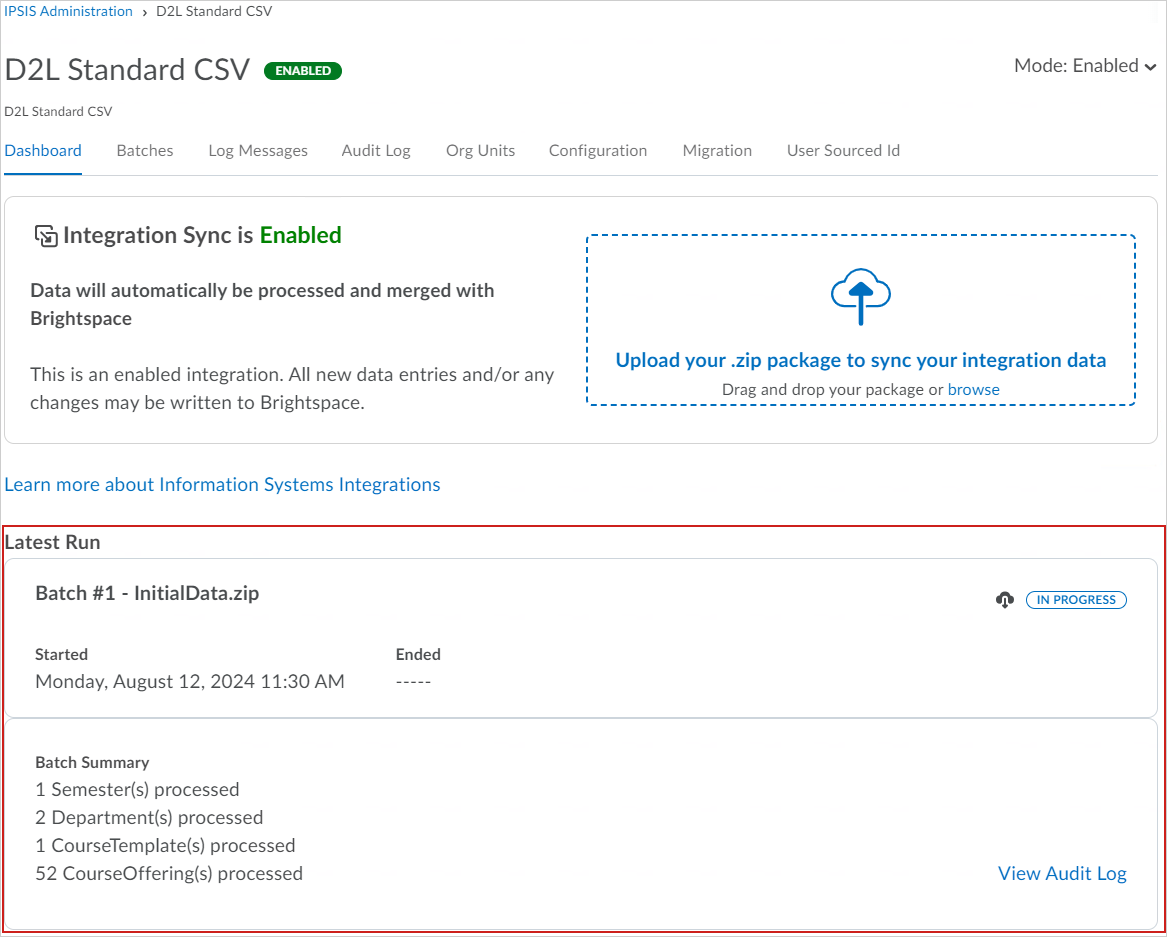Click the batch download cloud icon
The height and width of the screenshot is (937, 1167).
1005,600
